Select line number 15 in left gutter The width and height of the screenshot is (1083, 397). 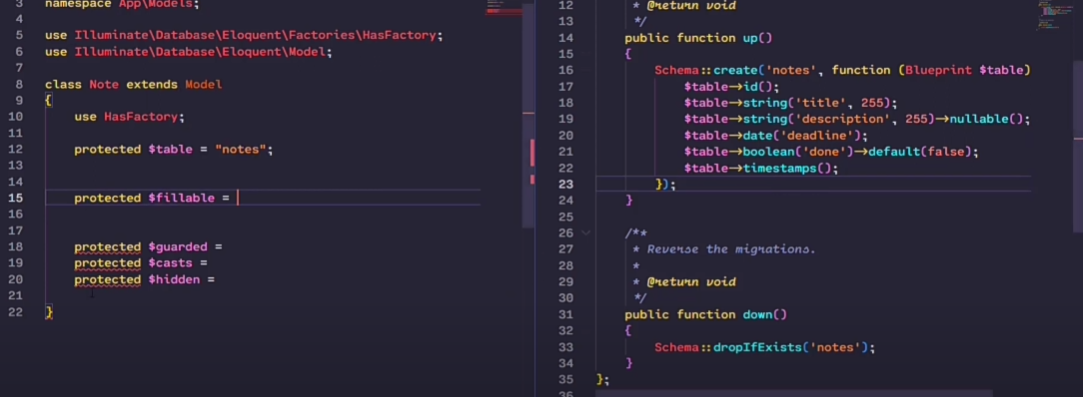15,198
